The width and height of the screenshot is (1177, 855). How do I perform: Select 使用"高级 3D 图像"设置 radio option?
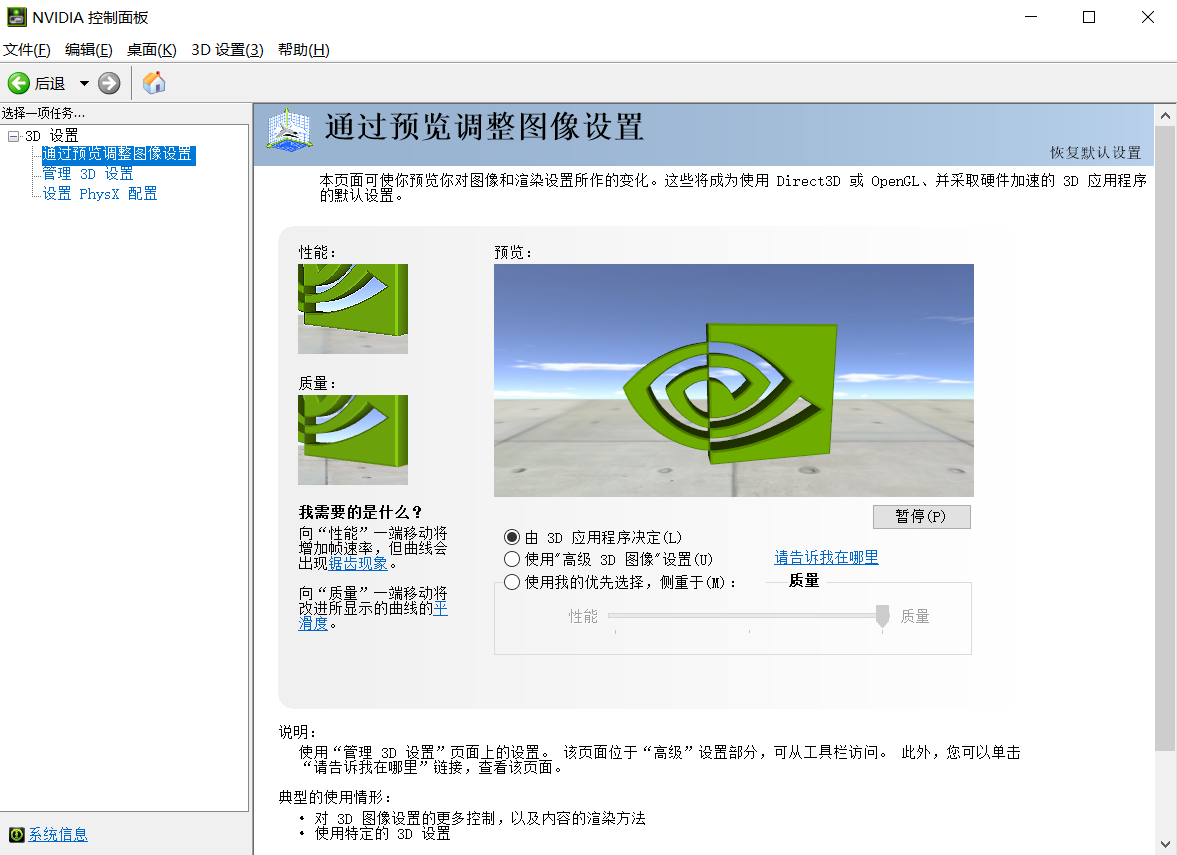pyautogui.click(x=512, y=559)
